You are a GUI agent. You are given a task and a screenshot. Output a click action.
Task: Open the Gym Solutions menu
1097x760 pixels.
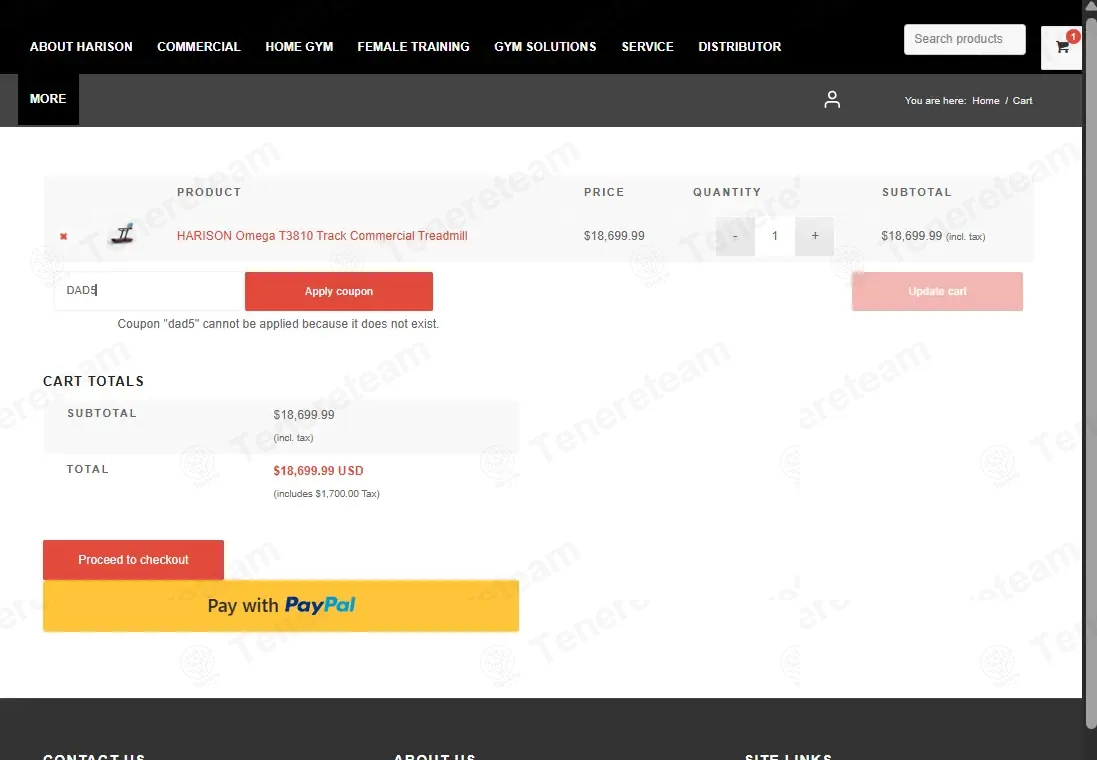[x=545, y=47]
